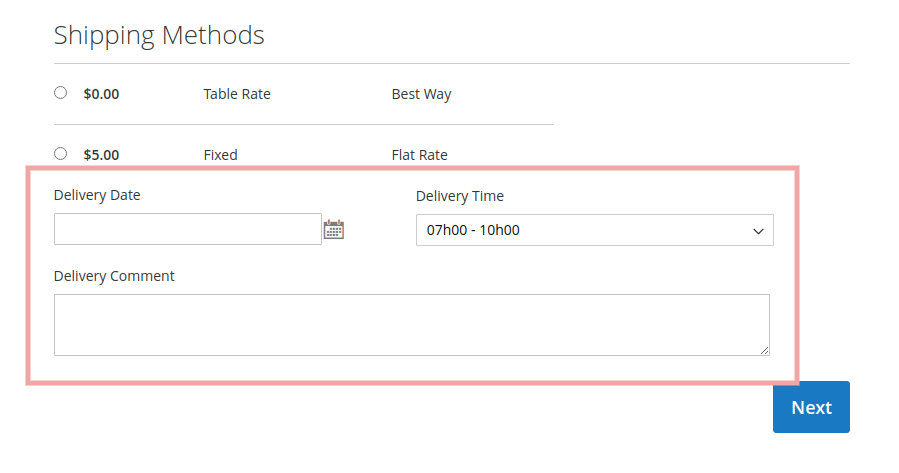Open the Delivery Time dropdown
The image size is (899, 473).
pos(594,230)
